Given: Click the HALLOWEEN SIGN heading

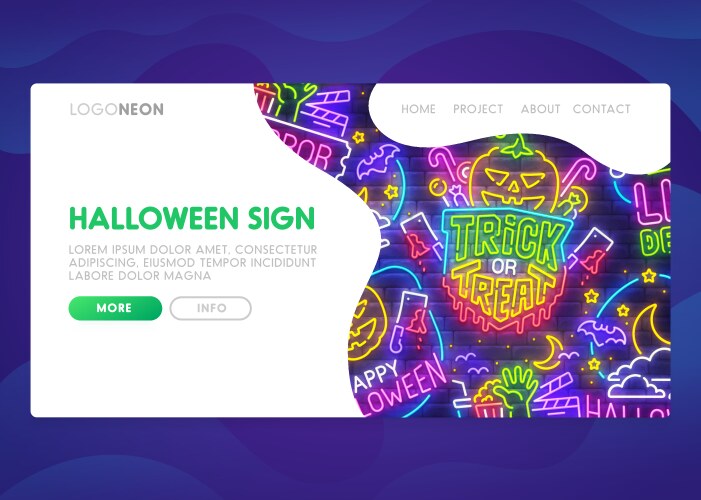Looking at the screenshot, I should coord(192,218).
